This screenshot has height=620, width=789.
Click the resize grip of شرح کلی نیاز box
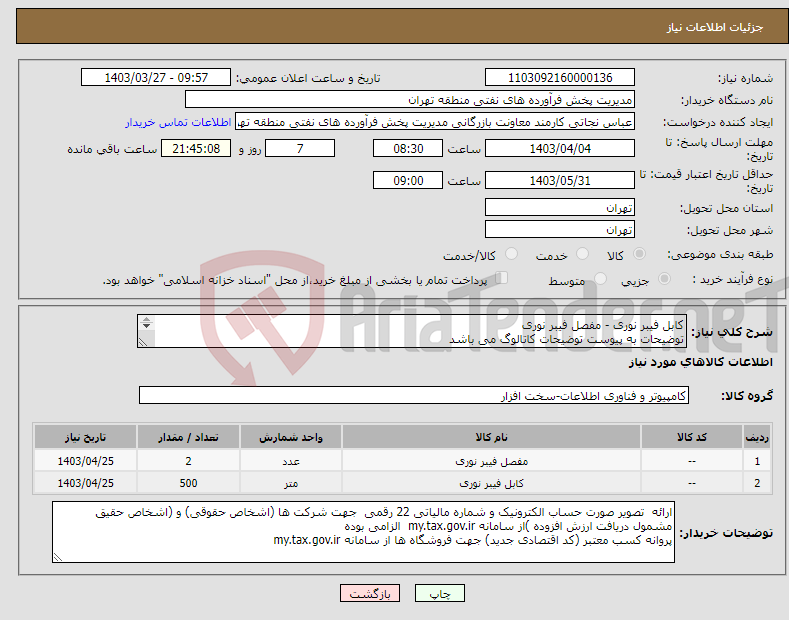click(143, 342)
